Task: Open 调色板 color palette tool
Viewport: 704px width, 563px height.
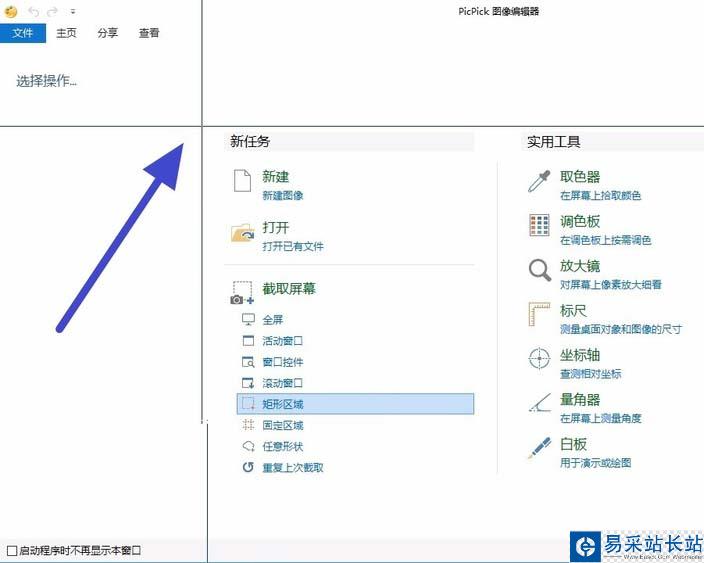Action: pyautogui.click(x=580, y=221)
